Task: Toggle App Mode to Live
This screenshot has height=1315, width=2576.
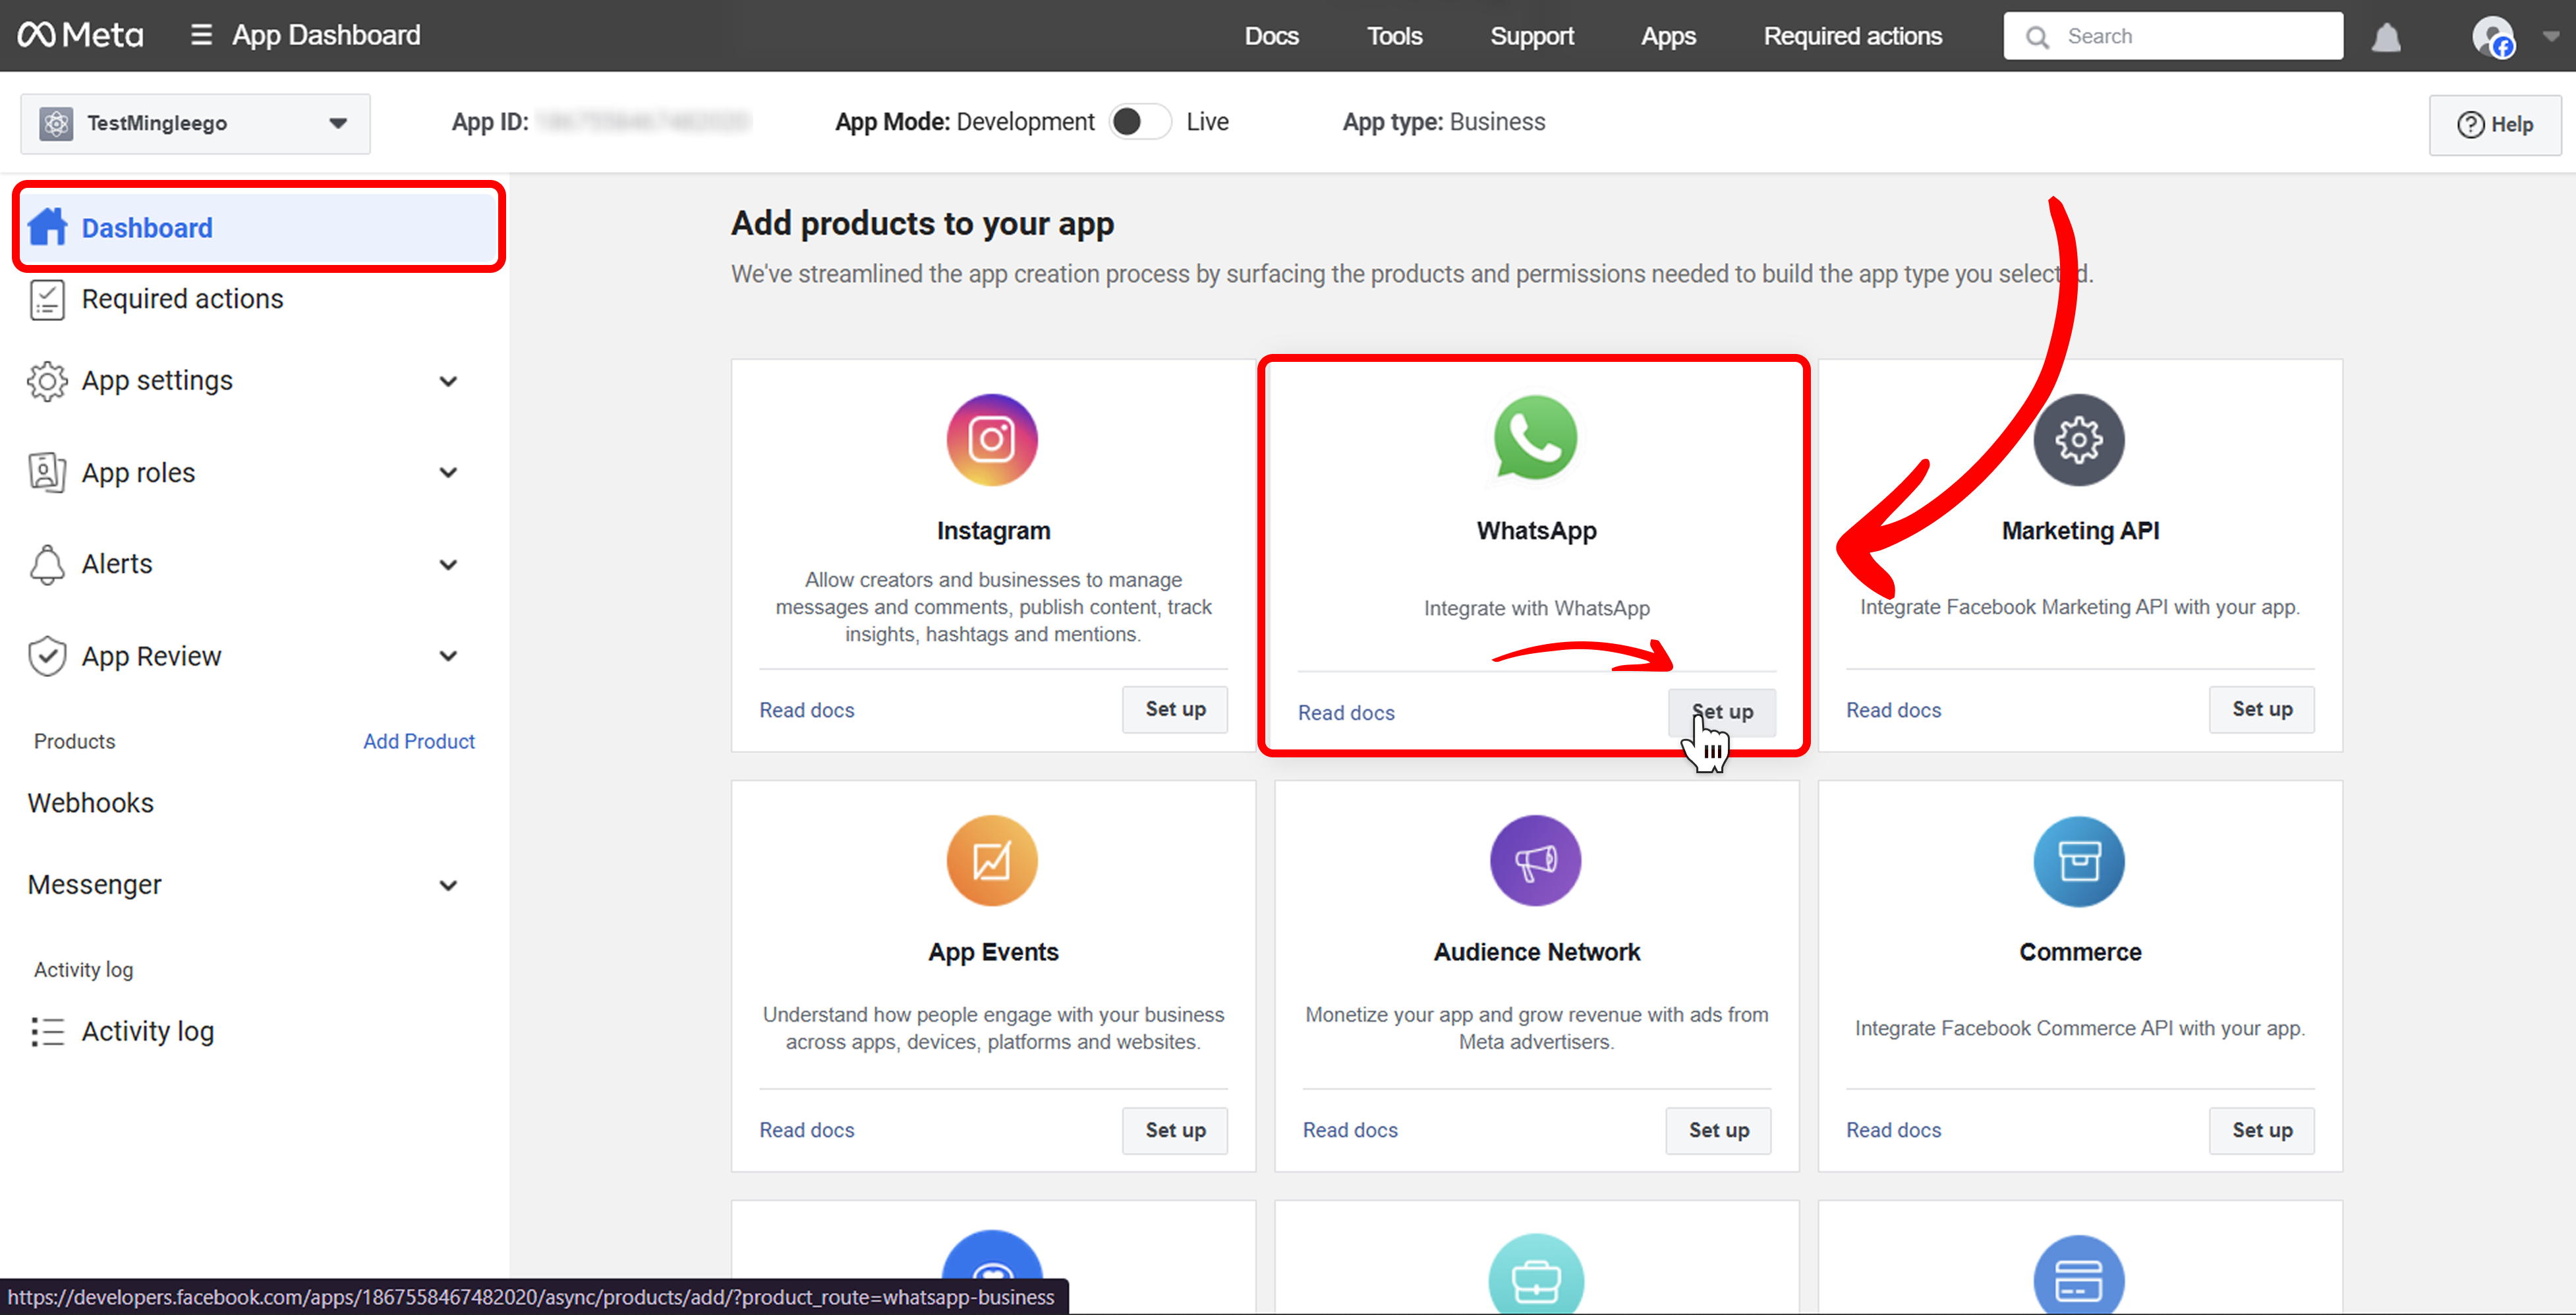Action: (x=1140, y=122)
